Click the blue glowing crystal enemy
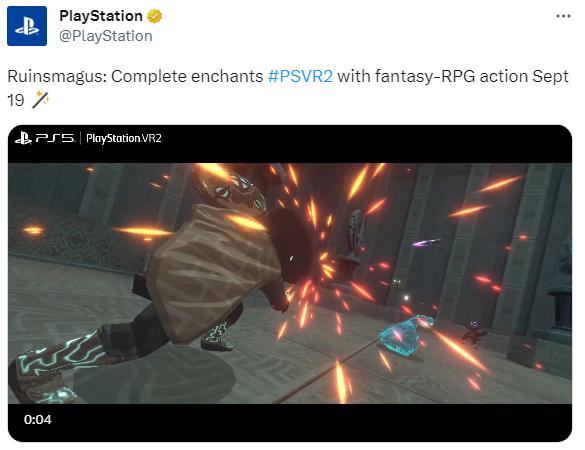Screen dimensions: 585x450 tap(405, 335)
